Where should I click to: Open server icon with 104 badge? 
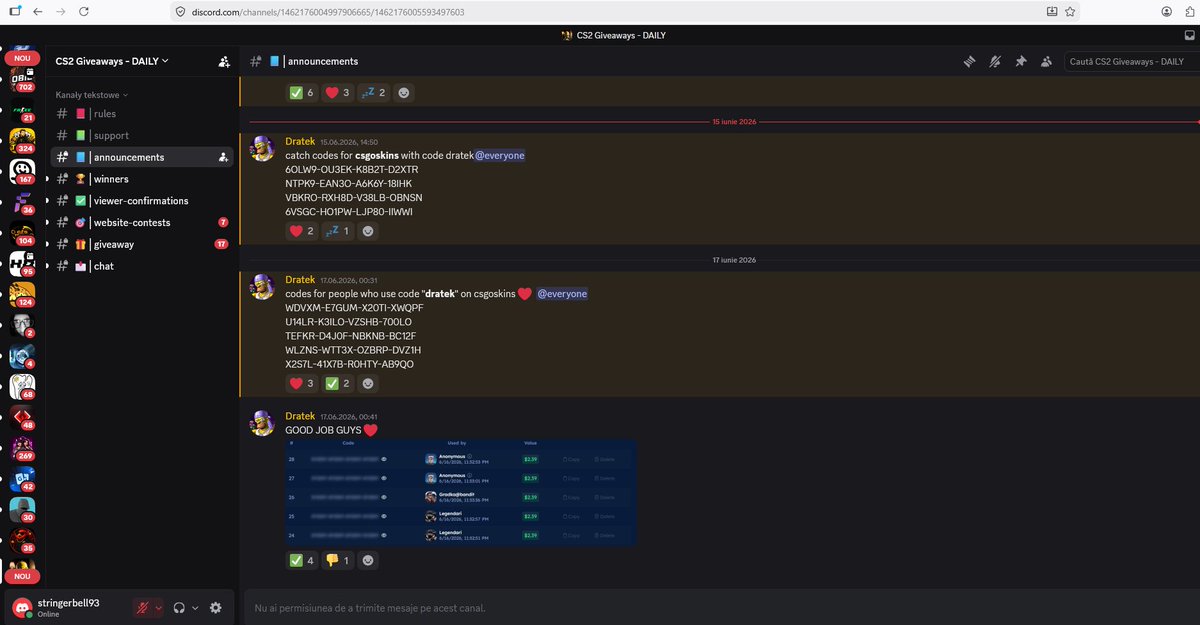22,234
